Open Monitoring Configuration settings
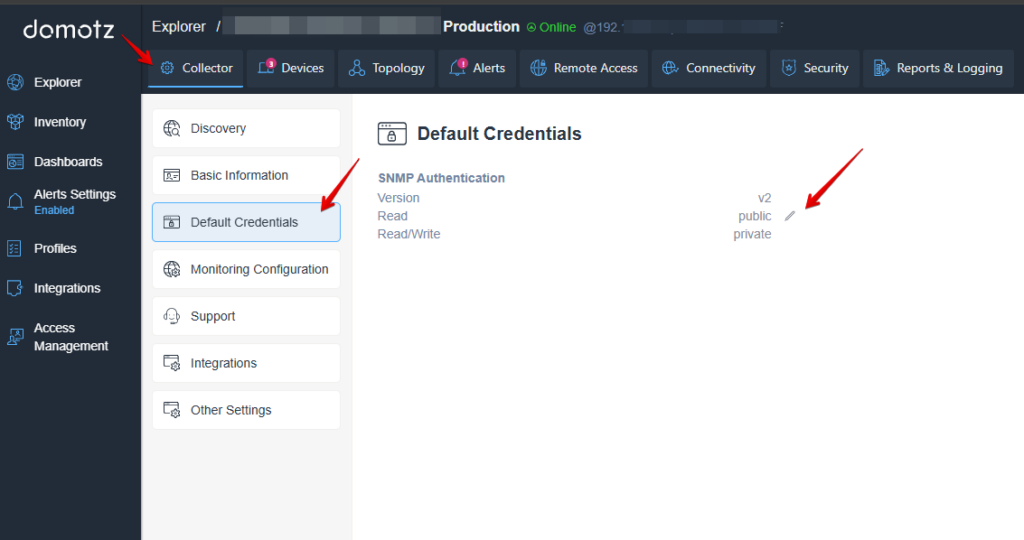Image resolution: width=1024 pixels, height=540 pixels. coord(246,269)
